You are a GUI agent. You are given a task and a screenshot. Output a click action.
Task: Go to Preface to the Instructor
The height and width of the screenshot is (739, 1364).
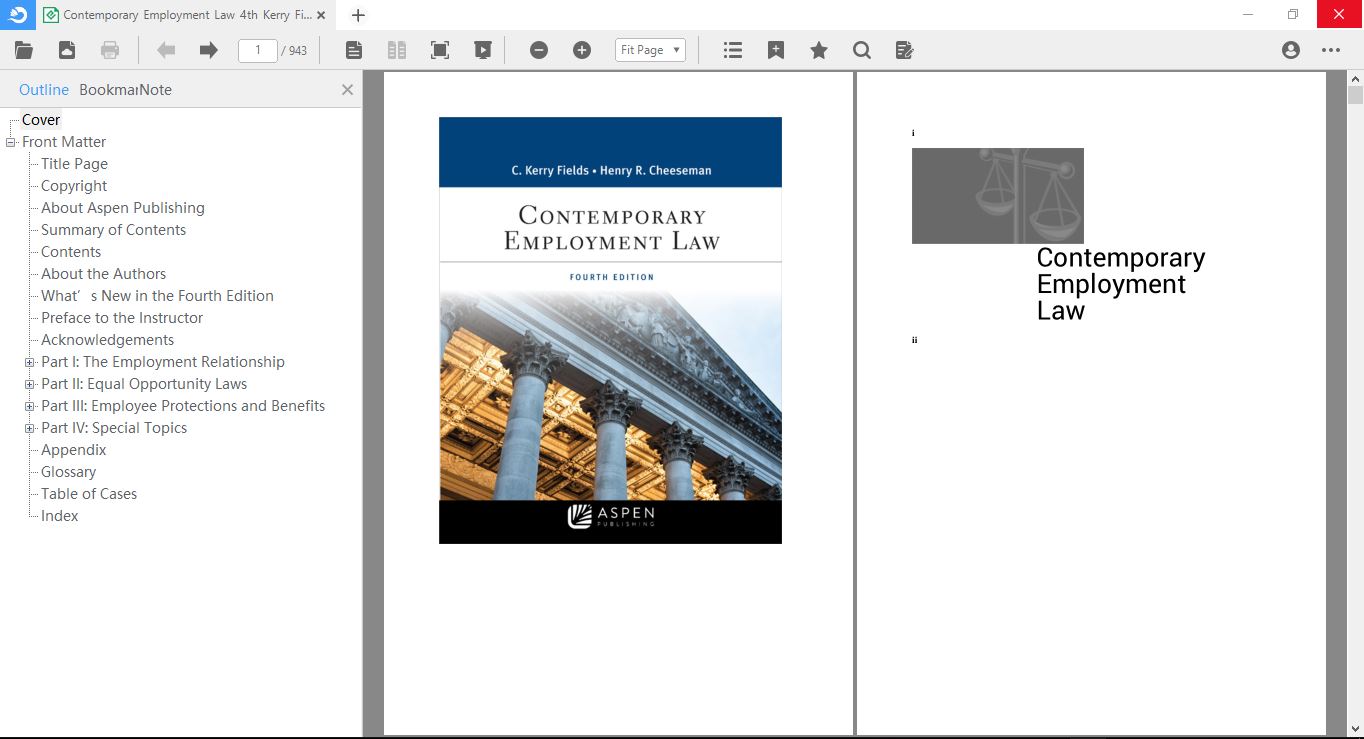(122, 318)
